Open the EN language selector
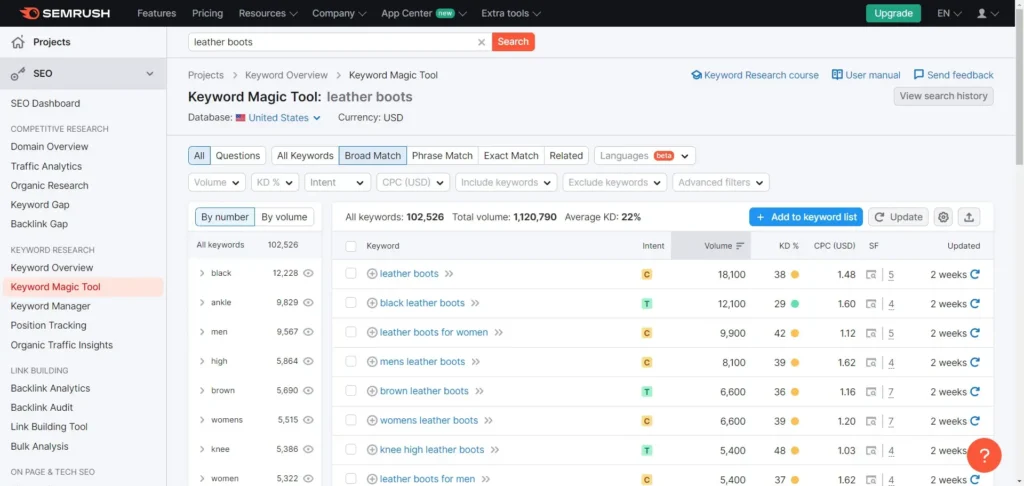Image resolution: width=1024 pixels, height=486 pixels. pos(949,13)
